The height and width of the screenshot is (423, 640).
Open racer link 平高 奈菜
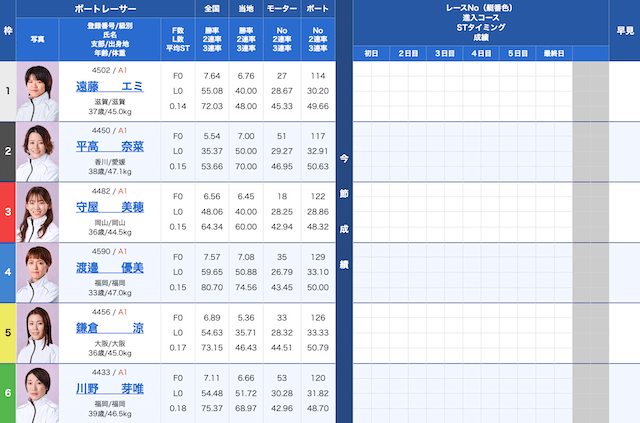109,147
